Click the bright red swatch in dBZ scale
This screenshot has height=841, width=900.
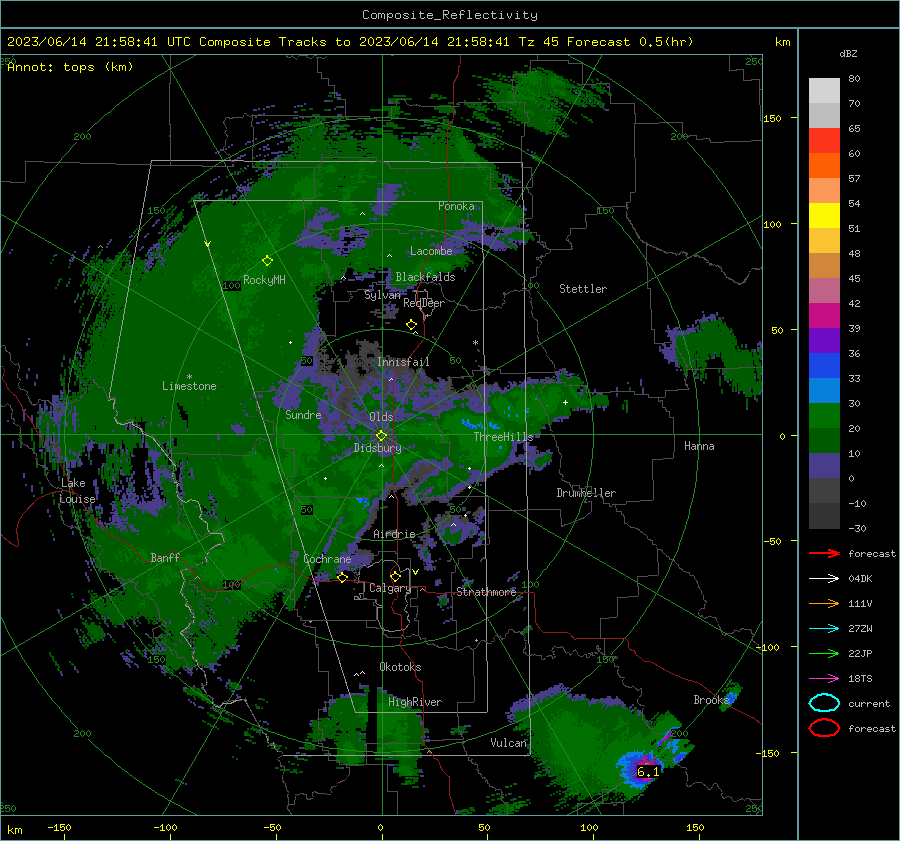tap(824, 141)
